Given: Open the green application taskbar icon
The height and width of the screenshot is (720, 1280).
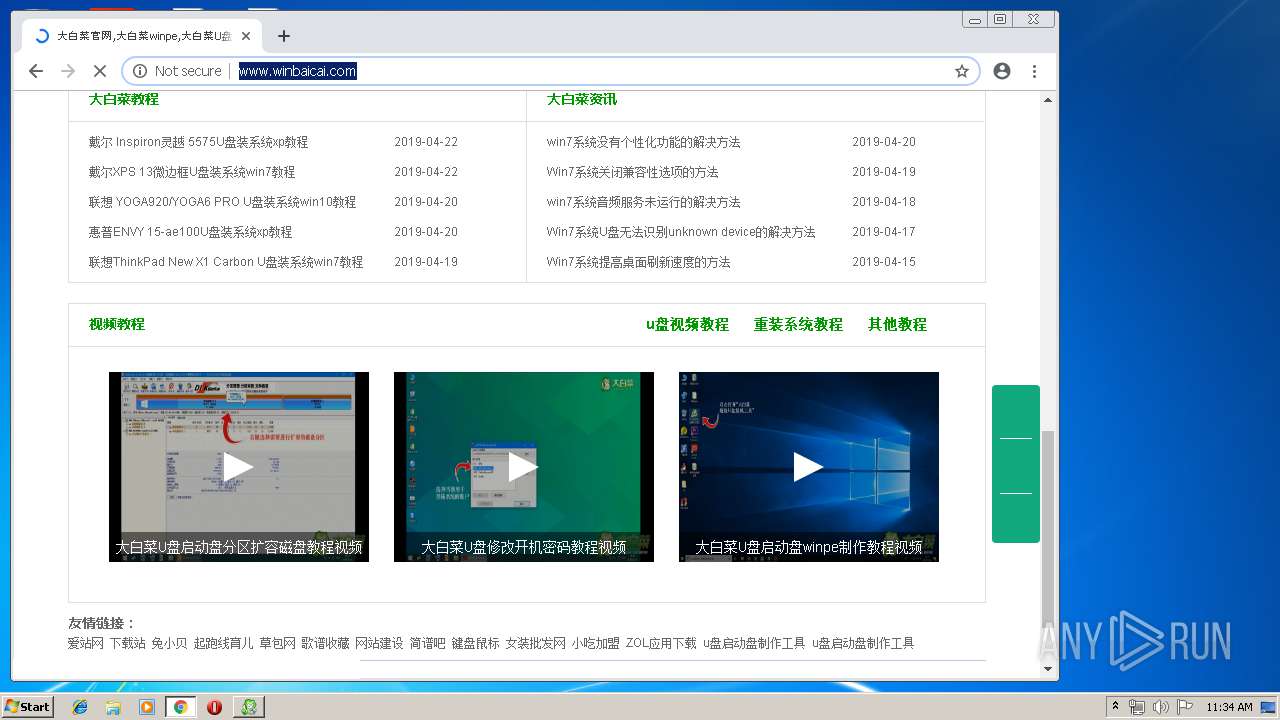Looking at the screenshot, I should pyautogui.click(x=248, y=707).
